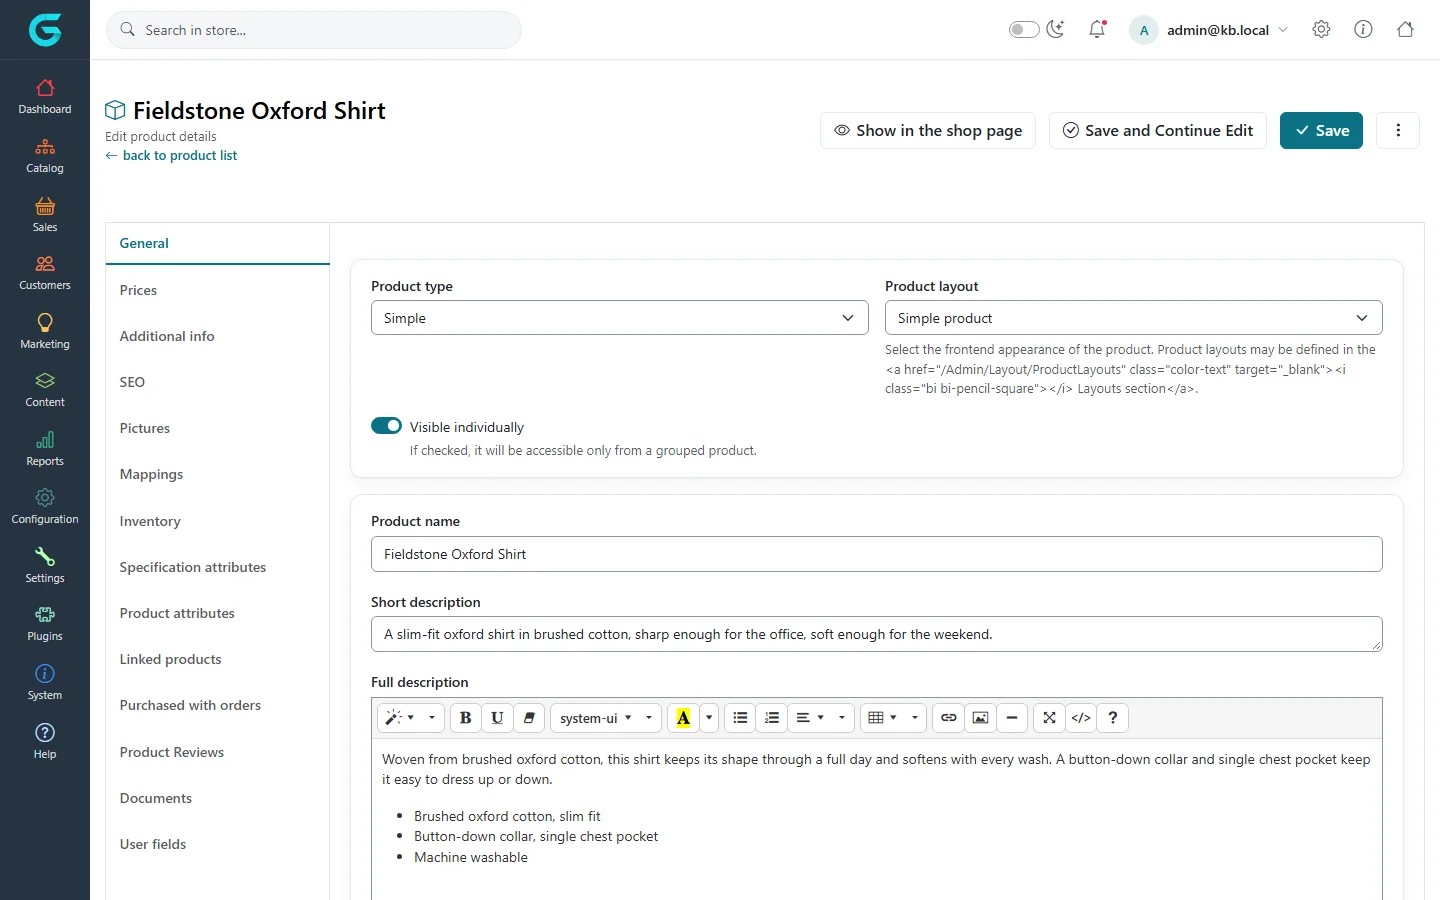Image resolution: width=1440 pixels, height=900 pixels.
Task: Insert an unordered bullet list
Action: point(740,717)
